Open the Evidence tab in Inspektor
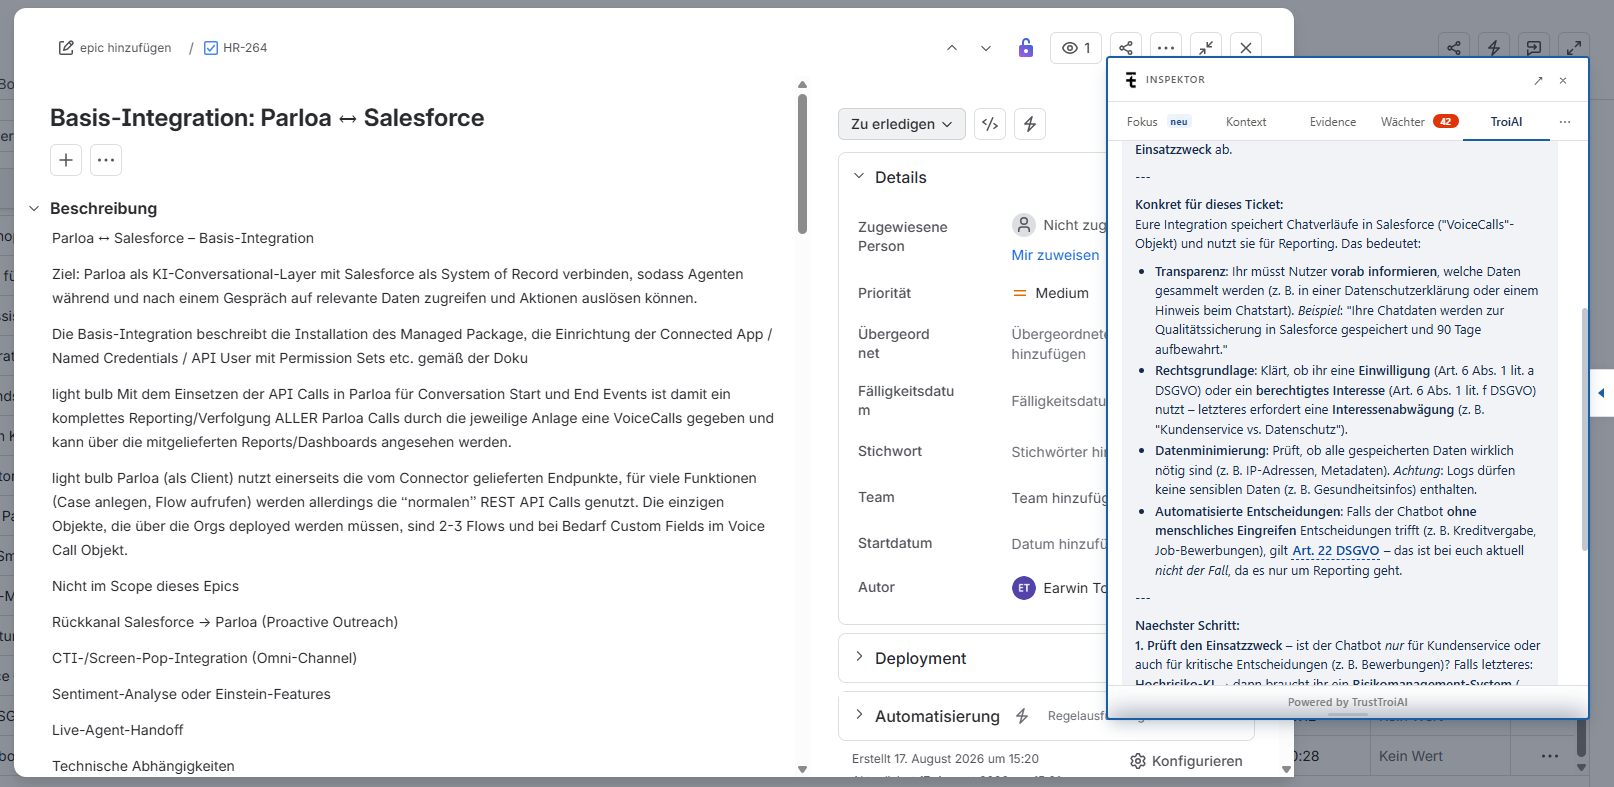This screenshot has height=787, width=1614. pyautogui.click(x=1333, y=122)
